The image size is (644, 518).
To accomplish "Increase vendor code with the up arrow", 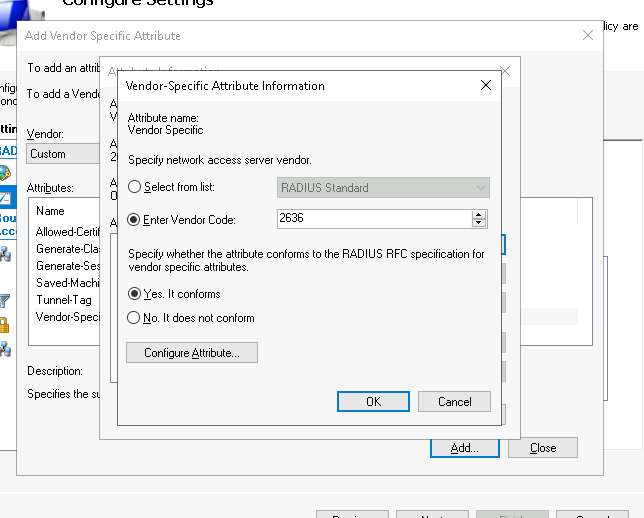I will (479, 214).
